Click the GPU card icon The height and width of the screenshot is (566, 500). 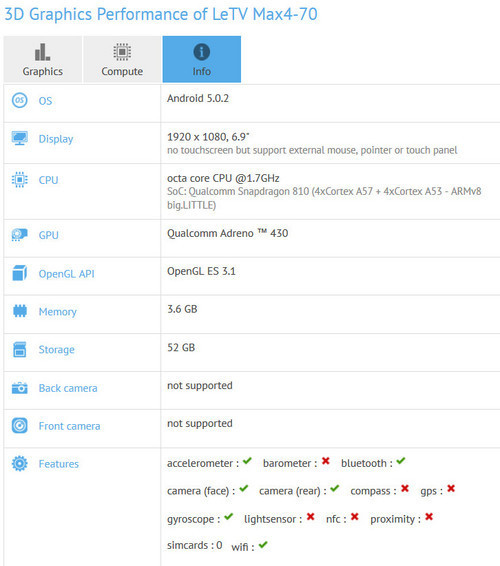[x=19, y=235]
